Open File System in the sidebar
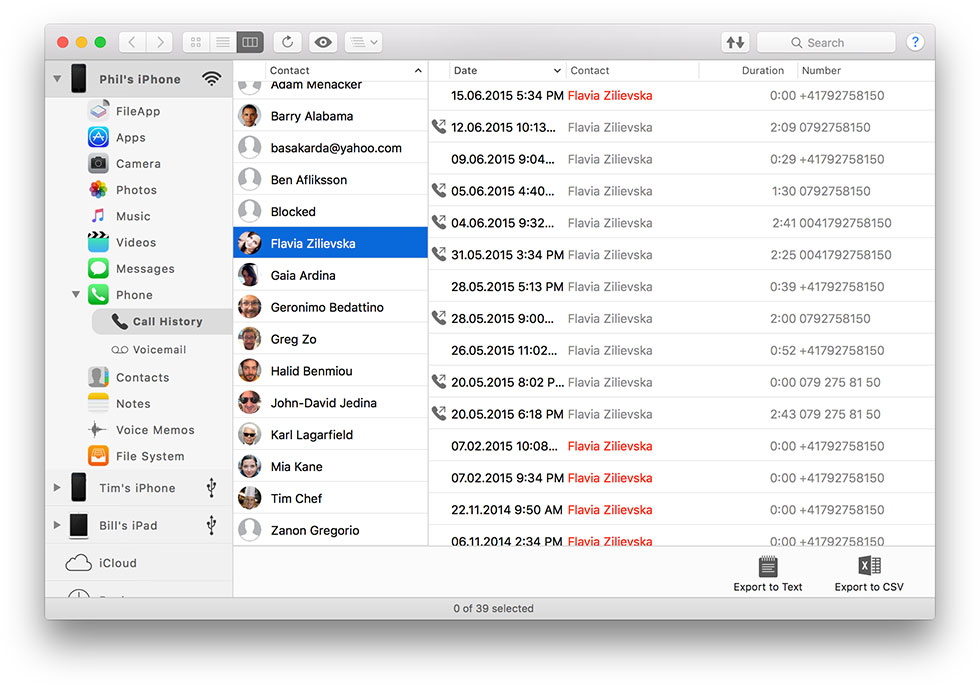Viewport: 980px width, 689px height. tap(149, 456)
